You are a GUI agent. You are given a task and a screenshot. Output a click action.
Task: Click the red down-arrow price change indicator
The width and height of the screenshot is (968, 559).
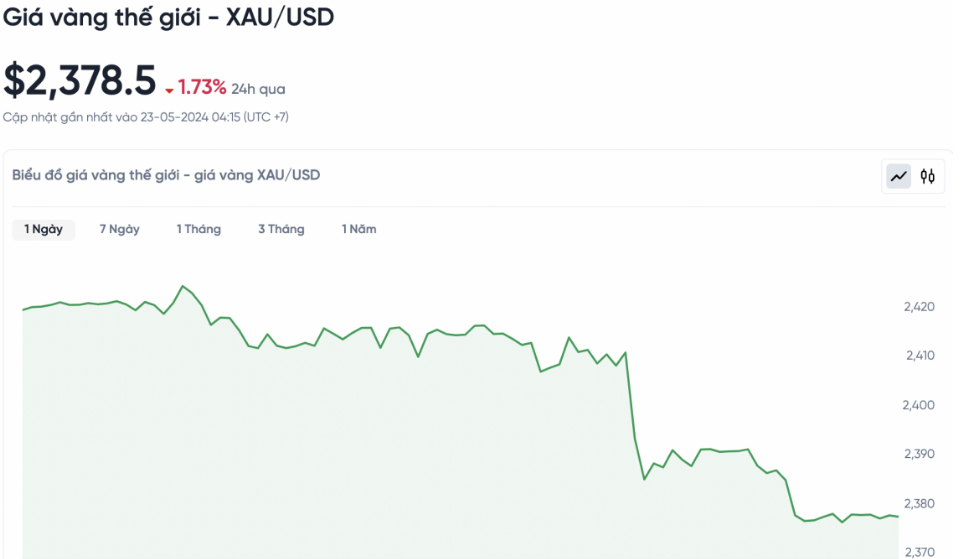[169, 91]
